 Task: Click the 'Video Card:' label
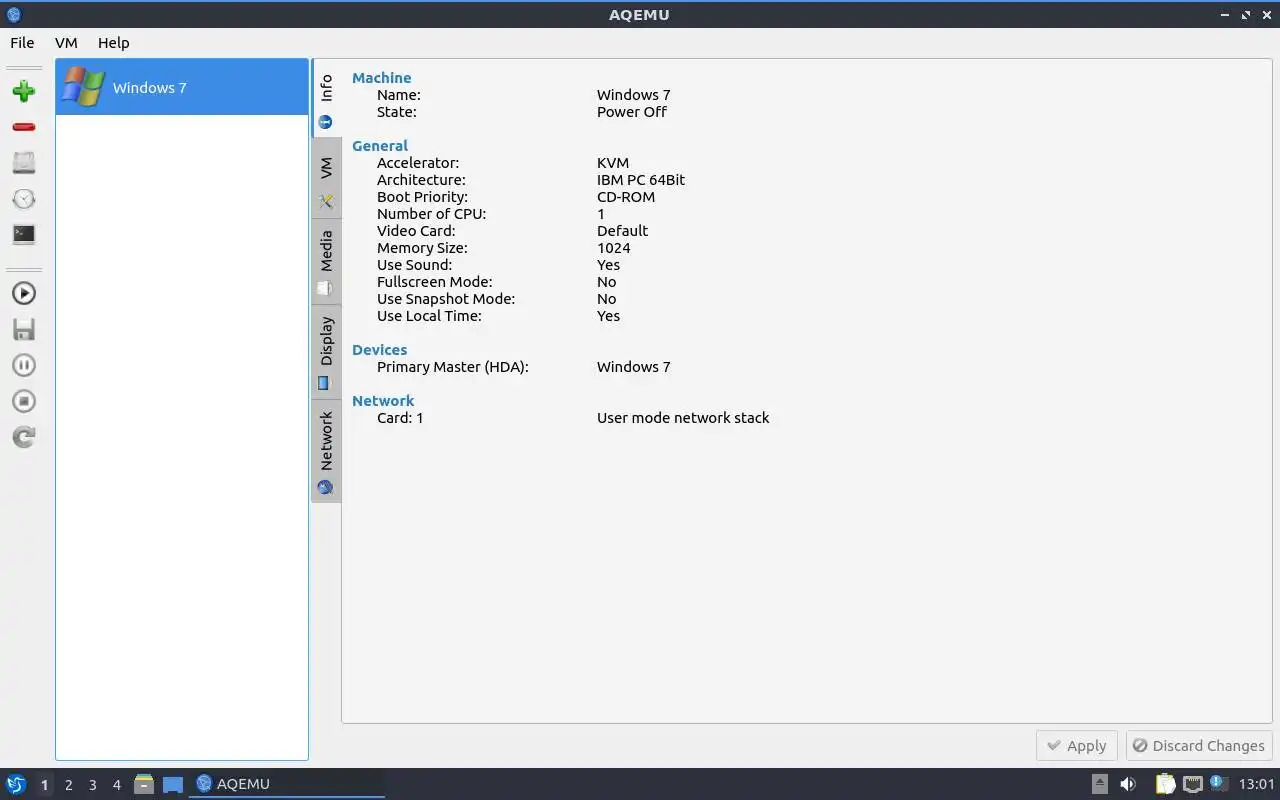(416, 231)
